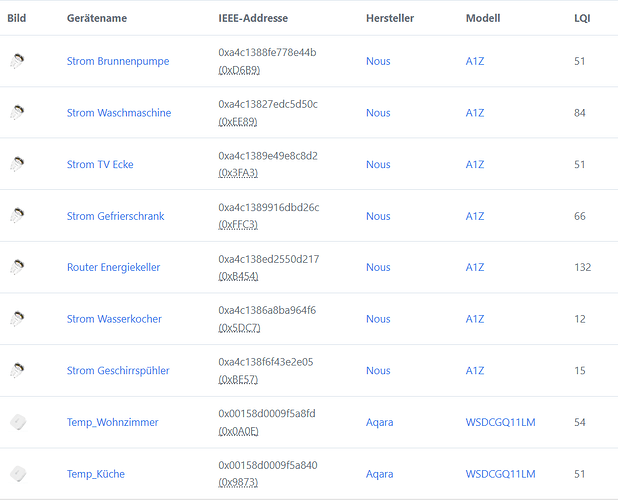Click the Temp_Küche sensor thumbnail
The image size is (618, 500).
[x=18, y=474]
